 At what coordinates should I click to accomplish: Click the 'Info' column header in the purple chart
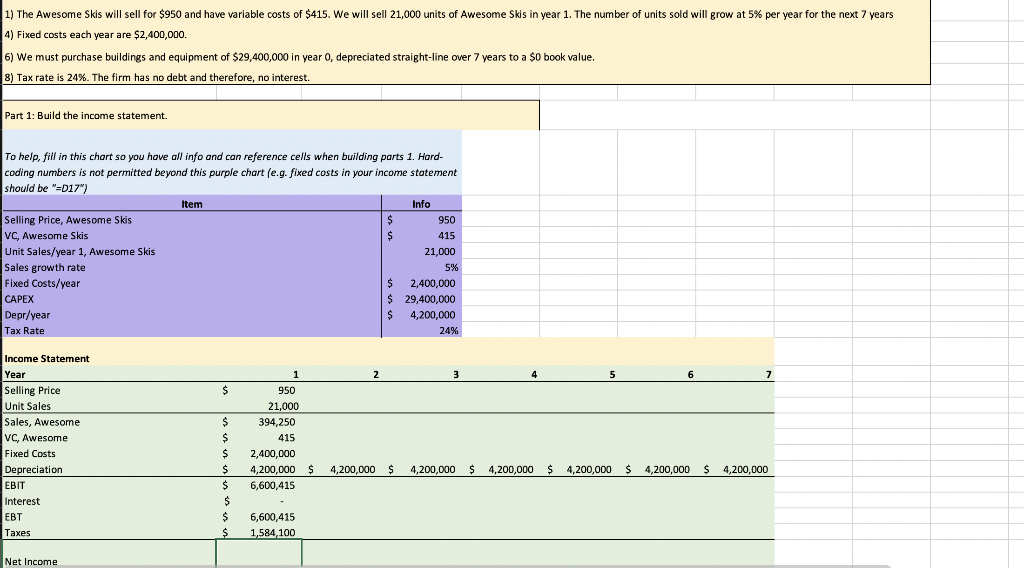[x=421, y=204]
